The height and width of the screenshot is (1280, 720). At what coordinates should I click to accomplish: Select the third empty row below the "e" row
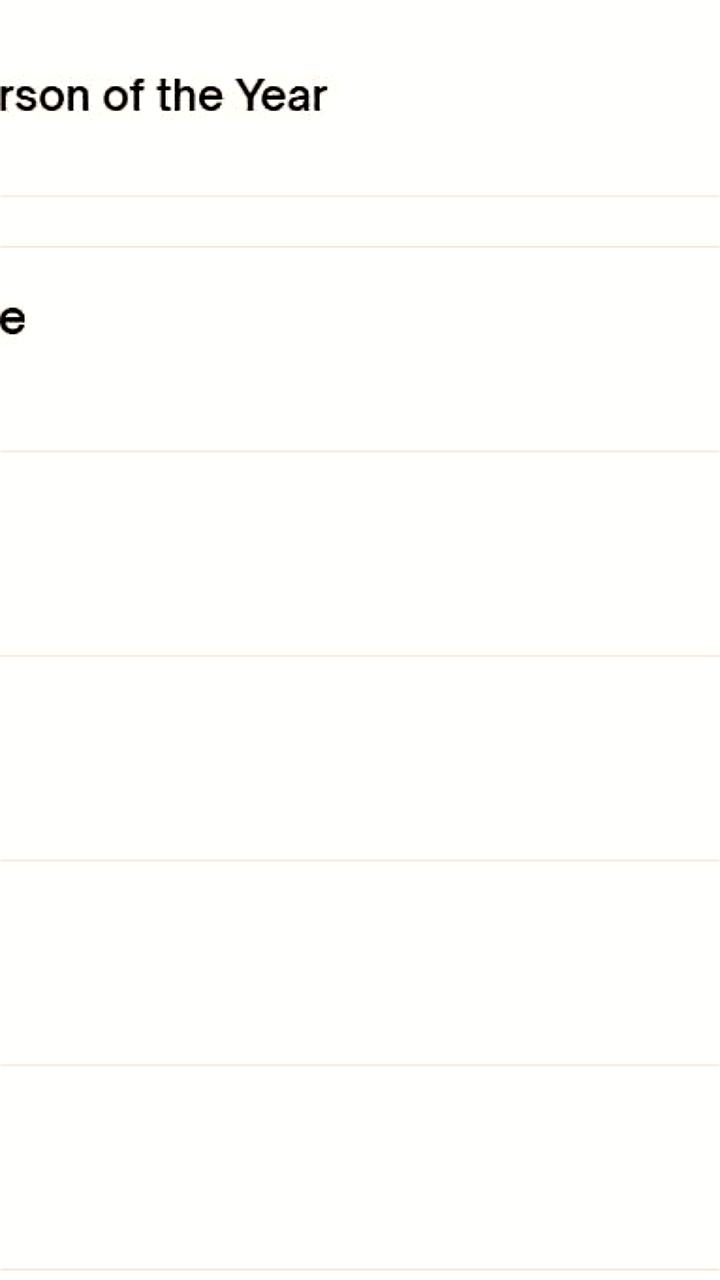pos(360,963)
